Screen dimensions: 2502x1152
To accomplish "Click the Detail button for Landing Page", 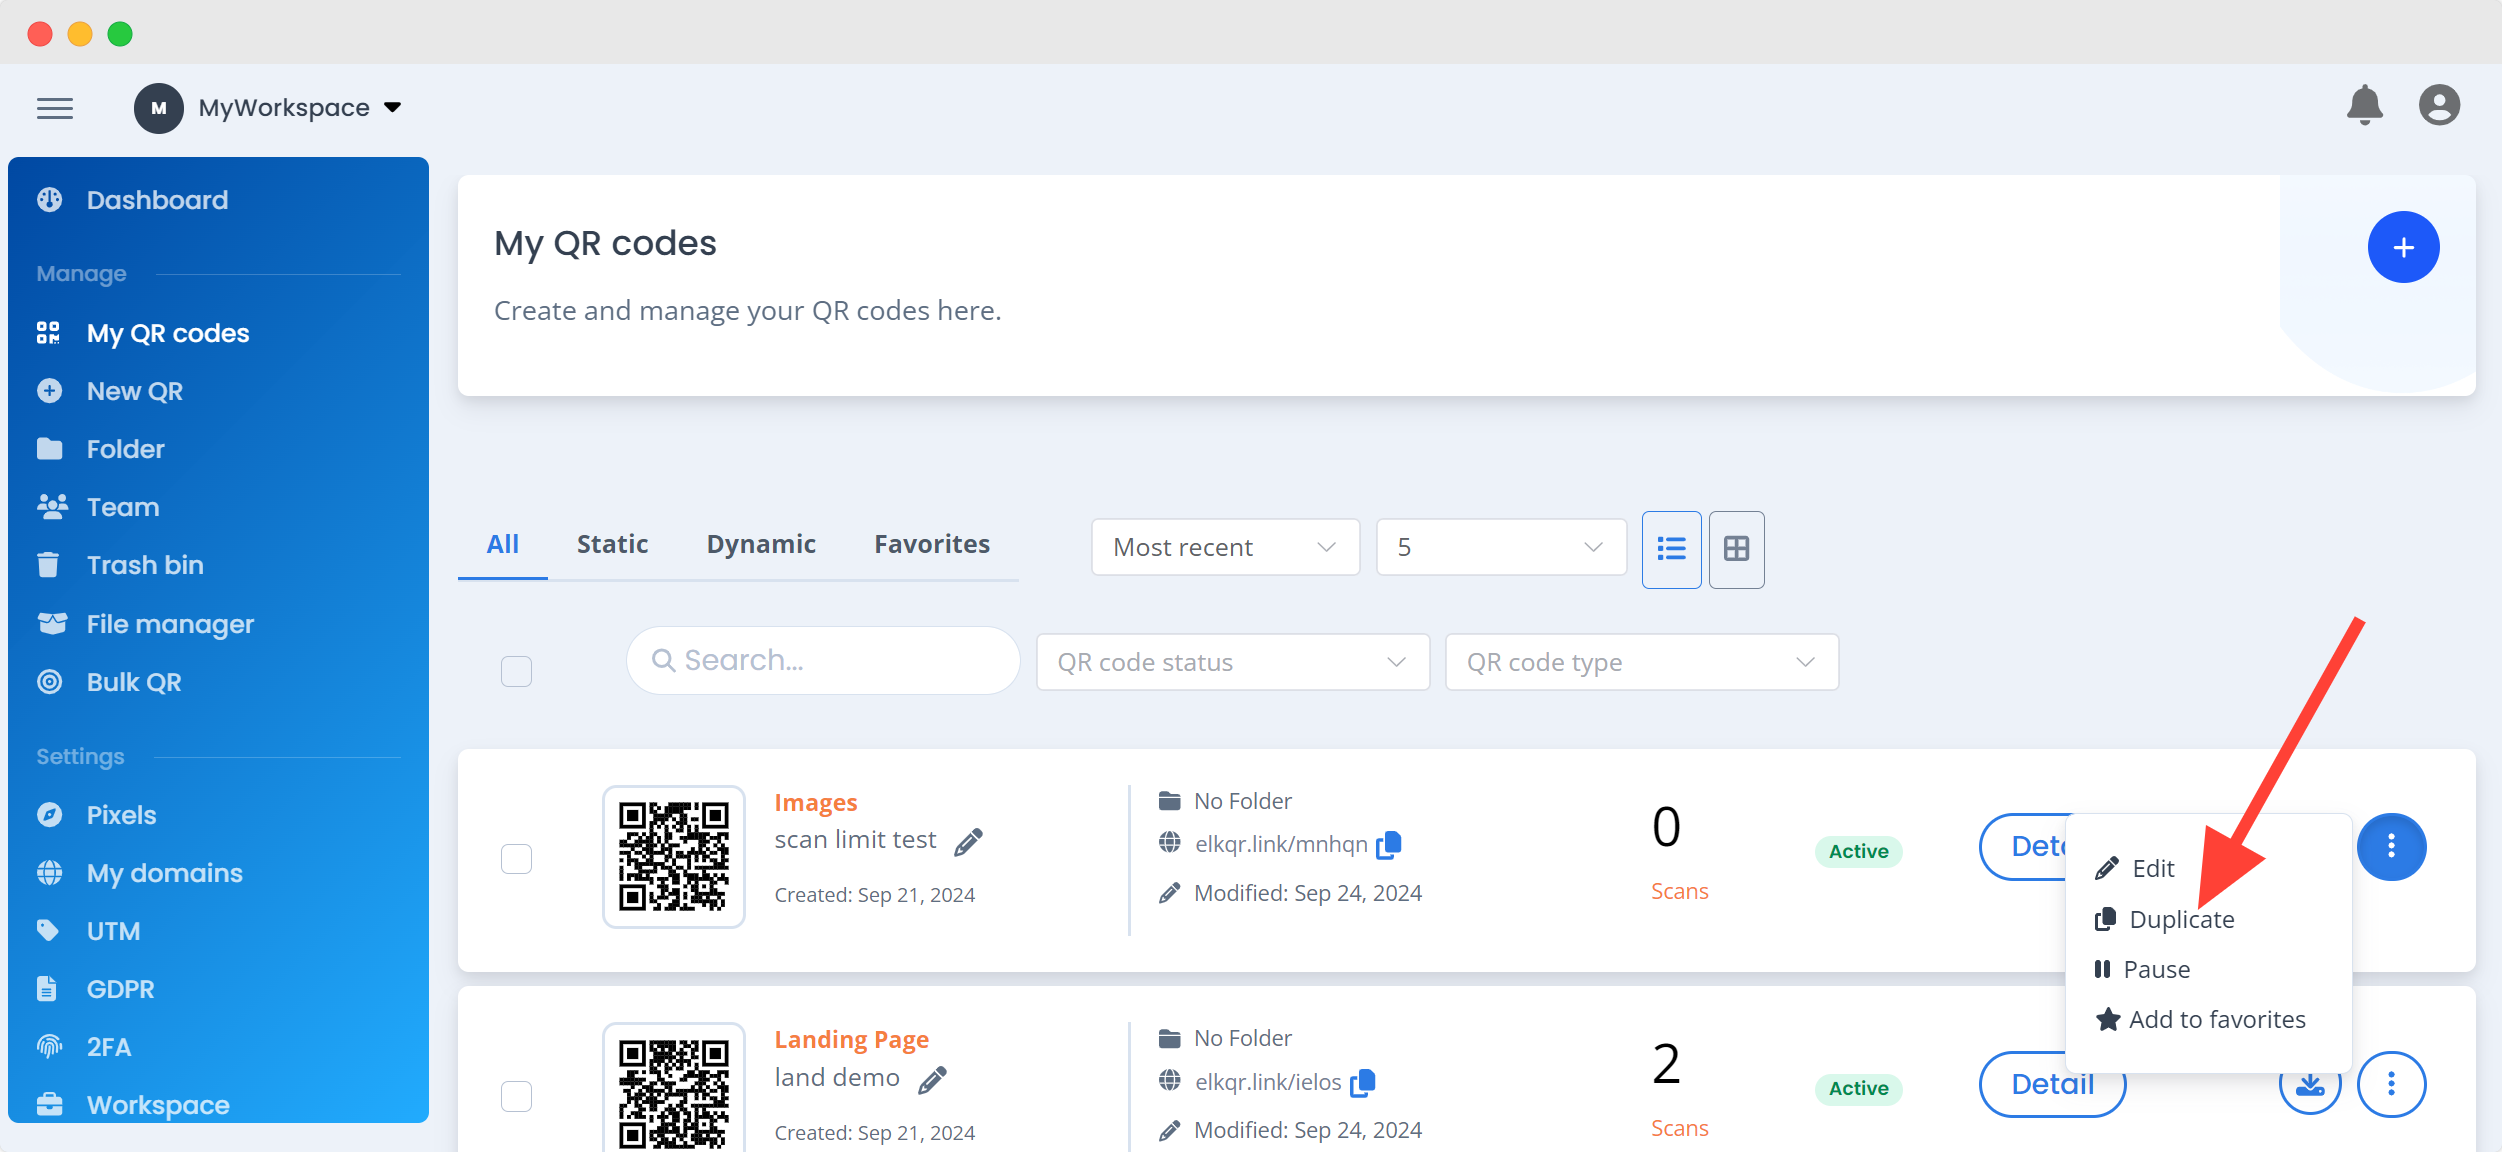I will tap(2052, 1084).
